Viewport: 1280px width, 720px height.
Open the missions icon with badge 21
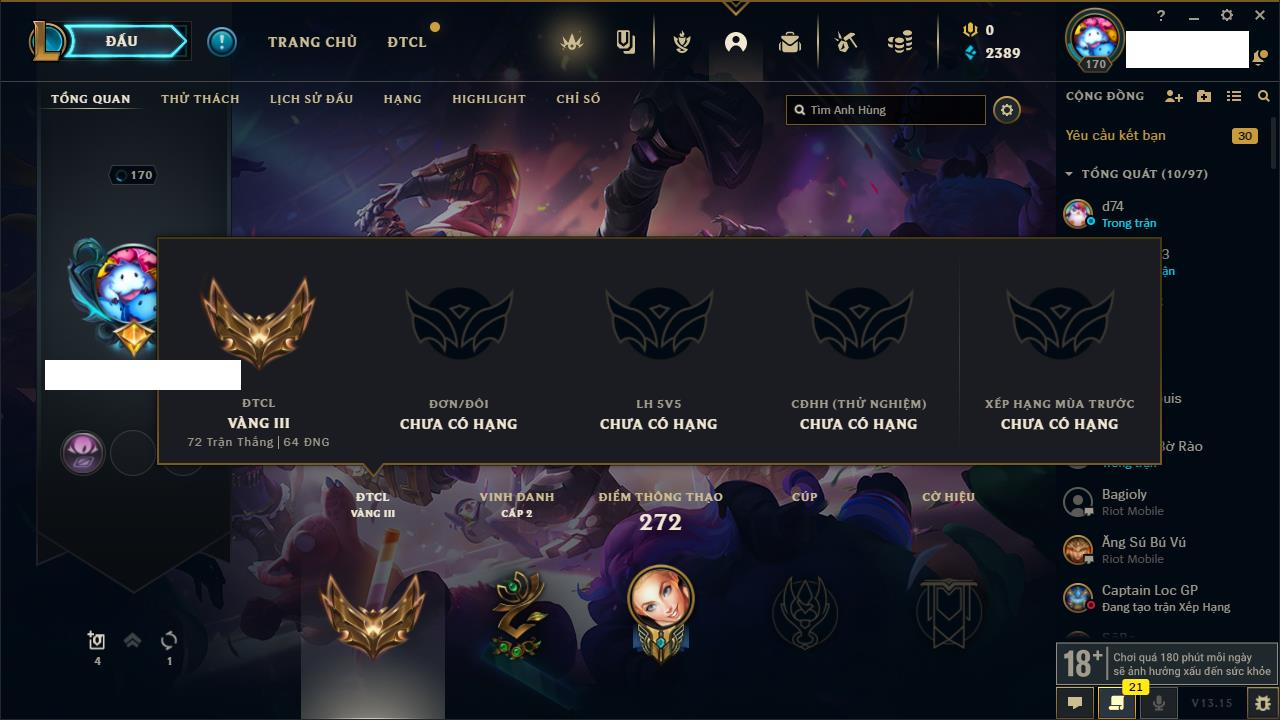pyautogui.click(x=1117, y=703)
